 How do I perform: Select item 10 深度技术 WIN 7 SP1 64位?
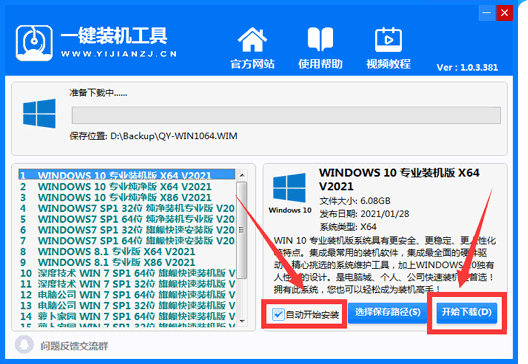[127, 273]
